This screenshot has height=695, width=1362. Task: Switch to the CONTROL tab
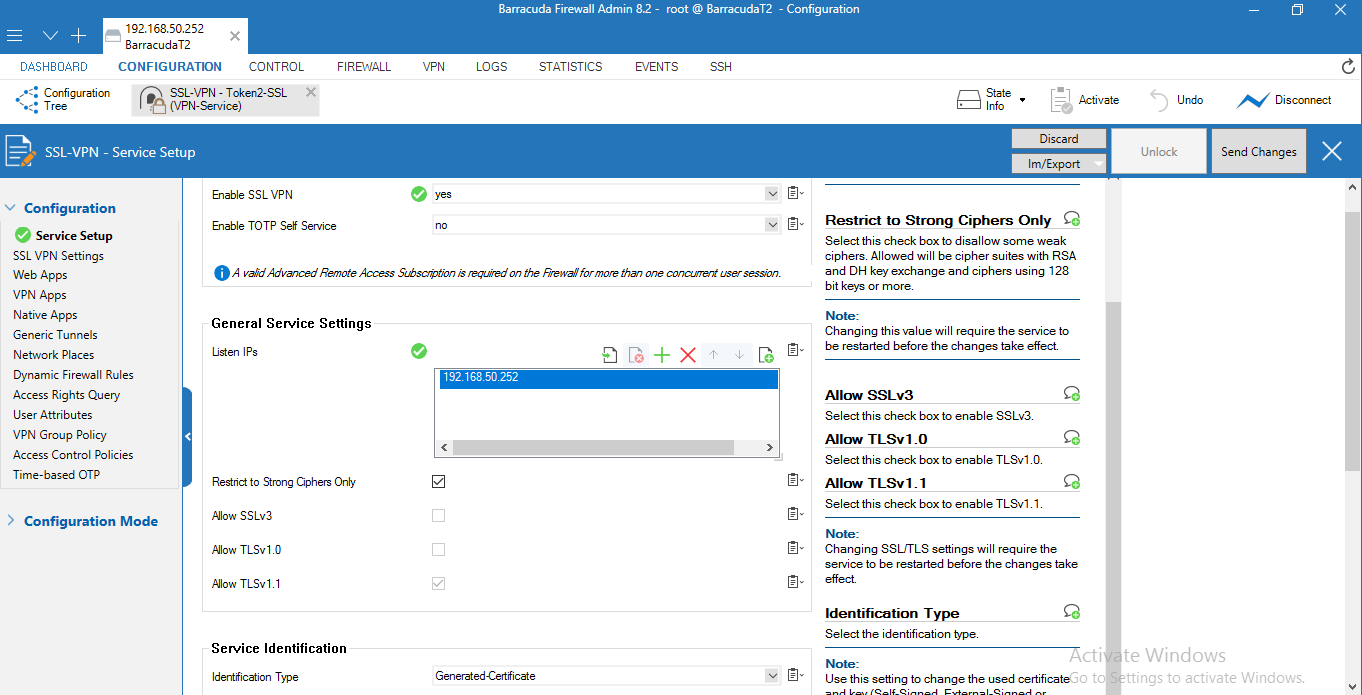coord(276,67)
